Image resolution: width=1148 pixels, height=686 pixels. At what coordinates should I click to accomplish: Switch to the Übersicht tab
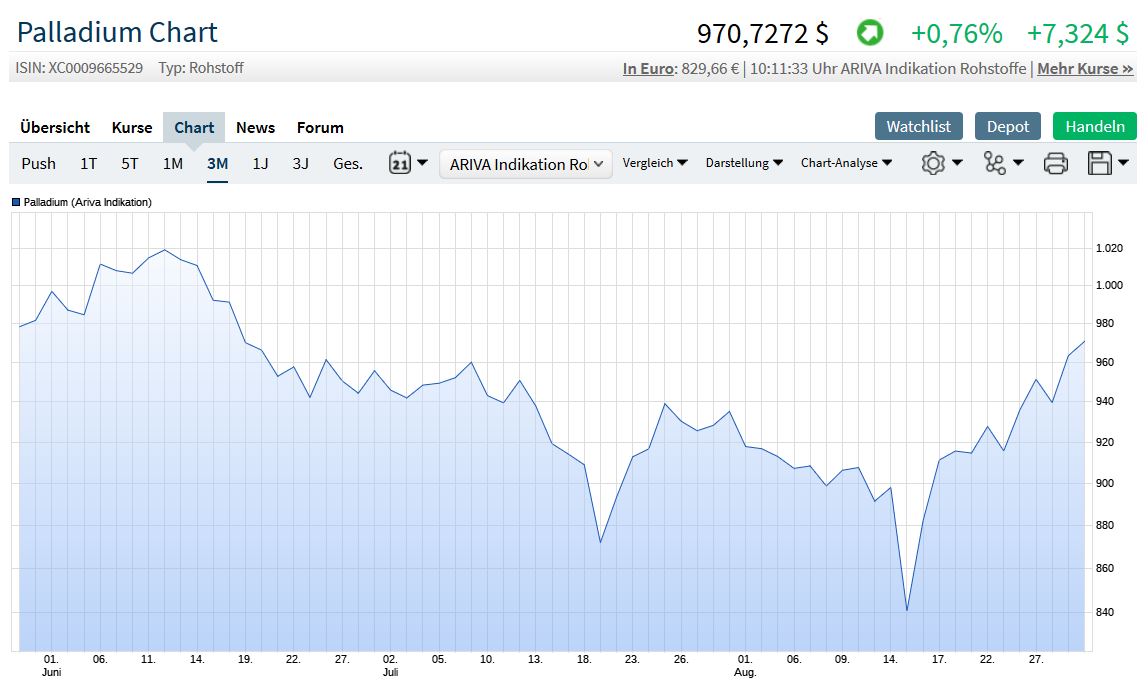[x=55, y=127]
